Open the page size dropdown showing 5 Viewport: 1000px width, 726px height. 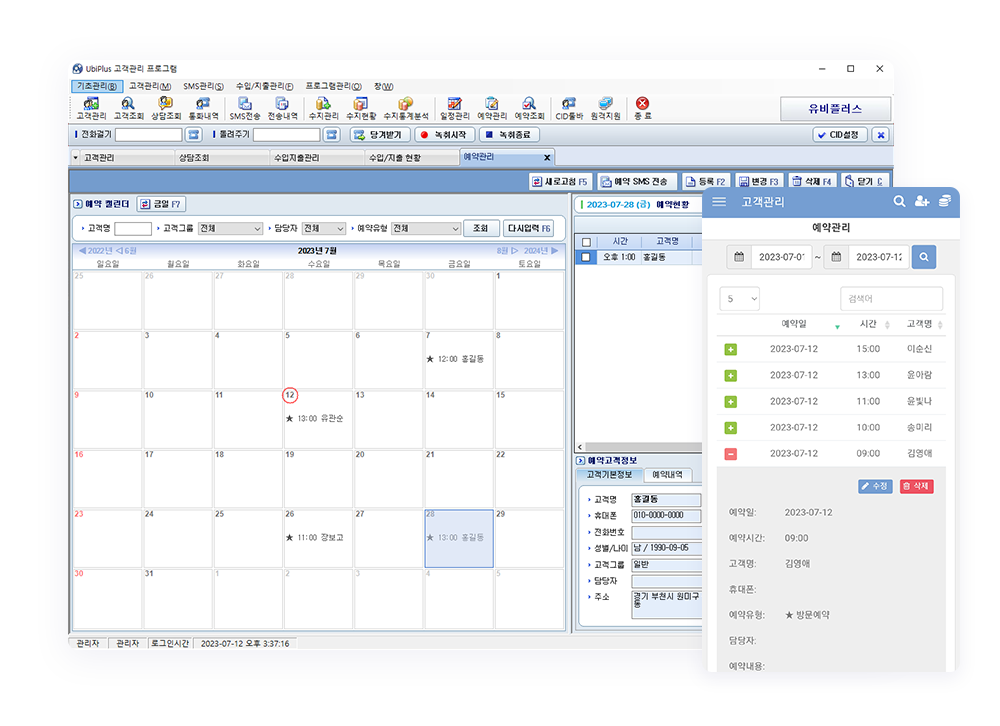click(739, 298)
